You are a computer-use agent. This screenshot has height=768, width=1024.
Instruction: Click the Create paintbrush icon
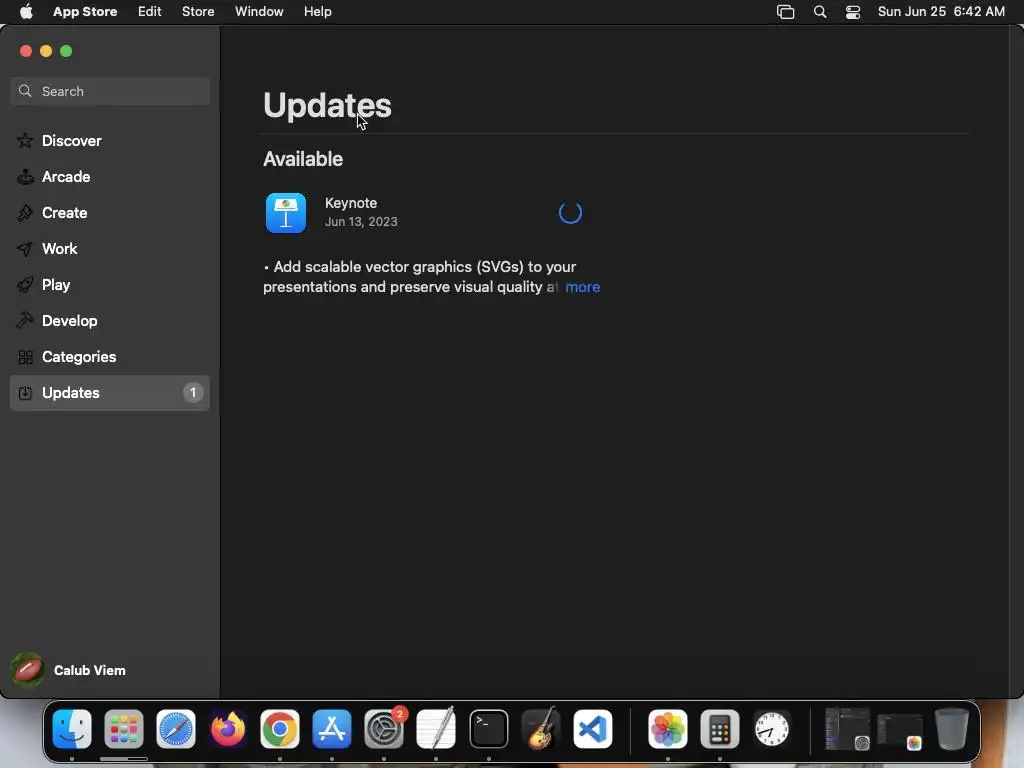pos(25,212)
